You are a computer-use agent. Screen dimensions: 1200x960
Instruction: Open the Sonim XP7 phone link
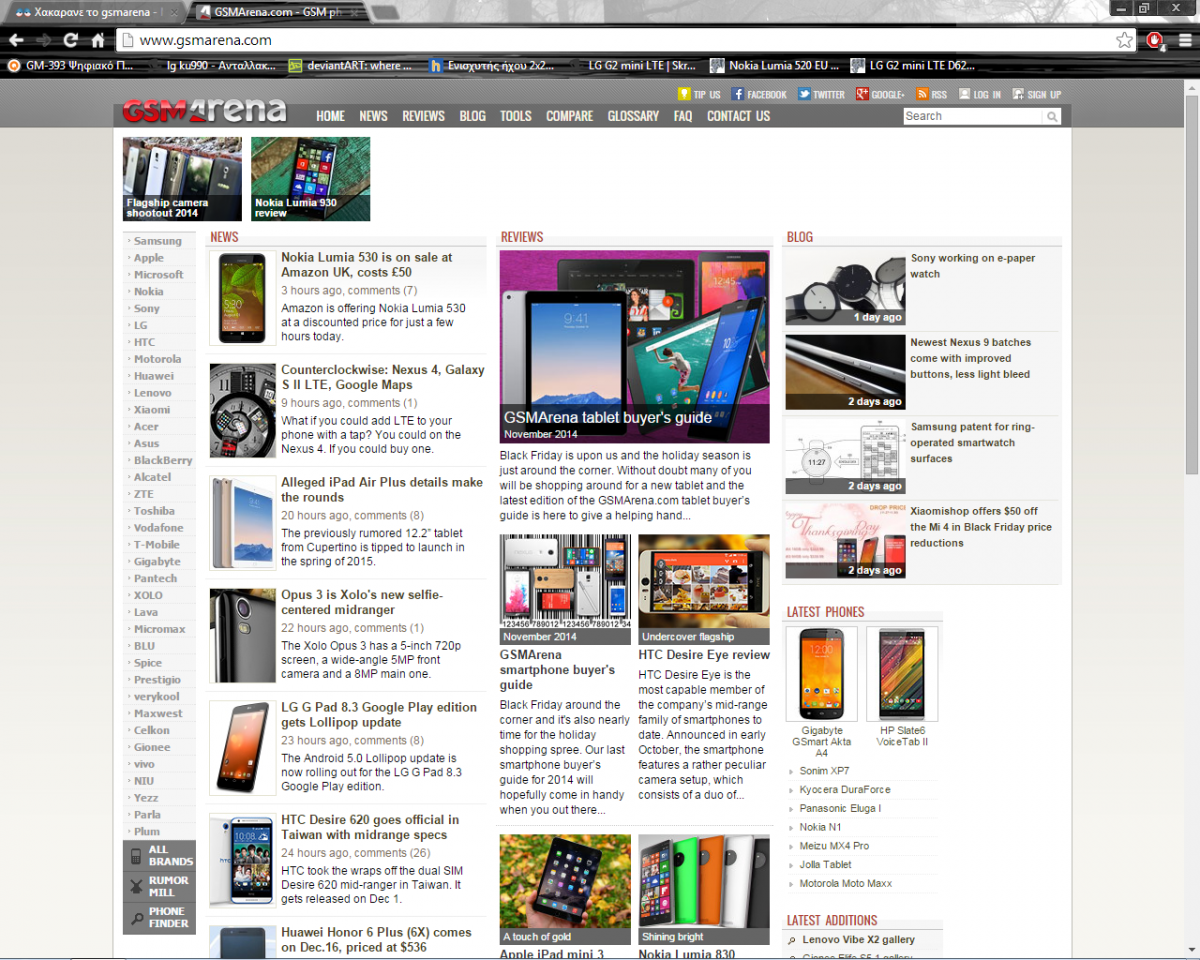(825, 771)
